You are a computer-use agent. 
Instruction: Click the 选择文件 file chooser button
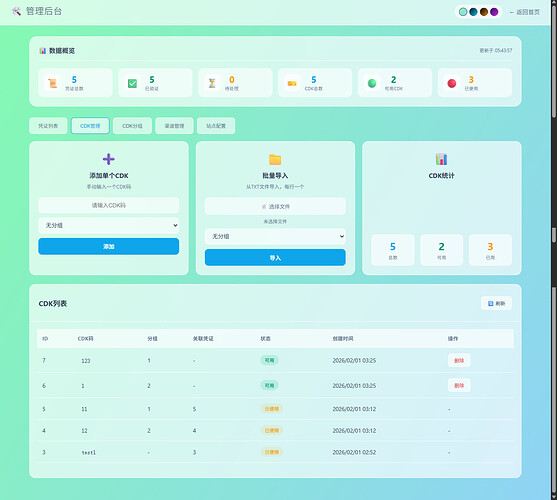coord(275,206)
